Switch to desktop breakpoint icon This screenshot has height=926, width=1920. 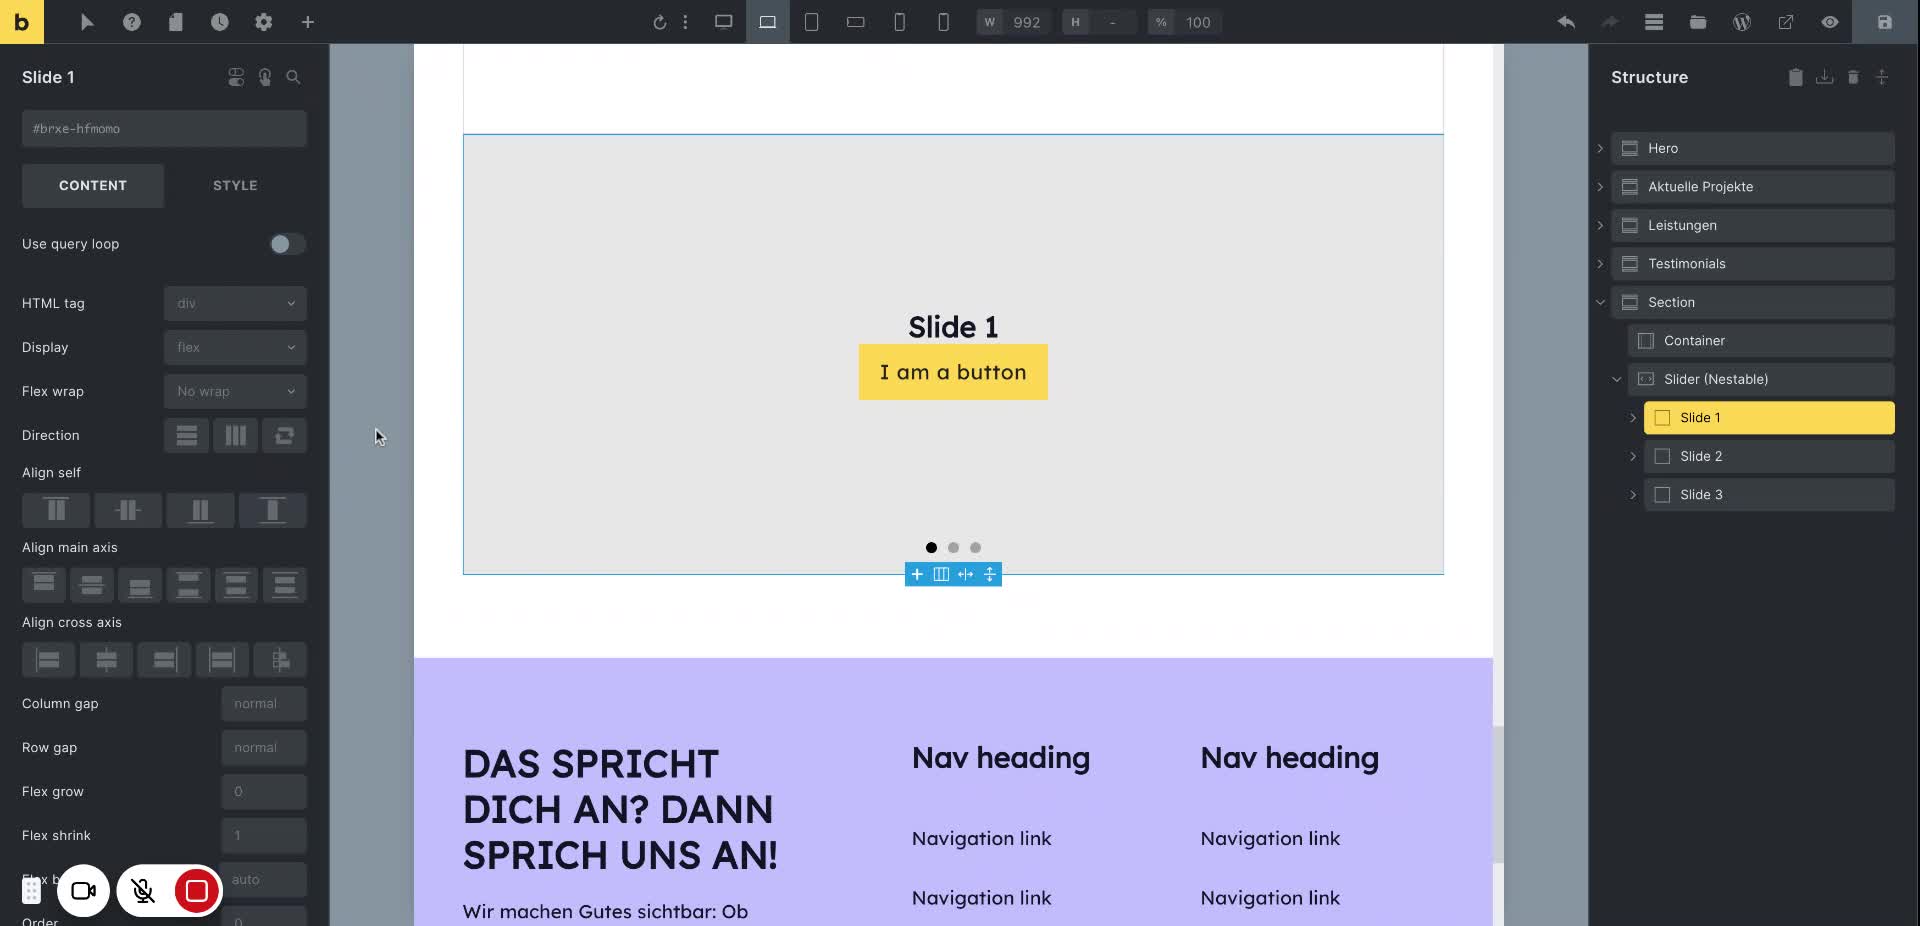click(x=723, y=22)
